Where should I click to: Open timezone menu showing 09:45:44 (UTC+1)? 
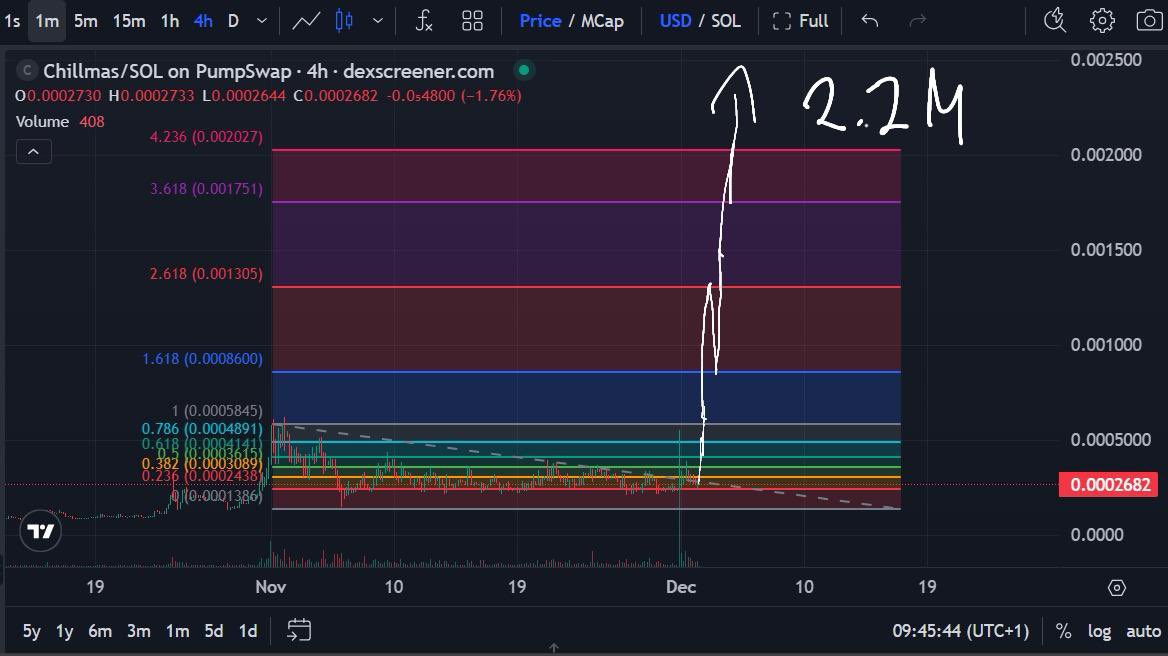pos(960,631)
